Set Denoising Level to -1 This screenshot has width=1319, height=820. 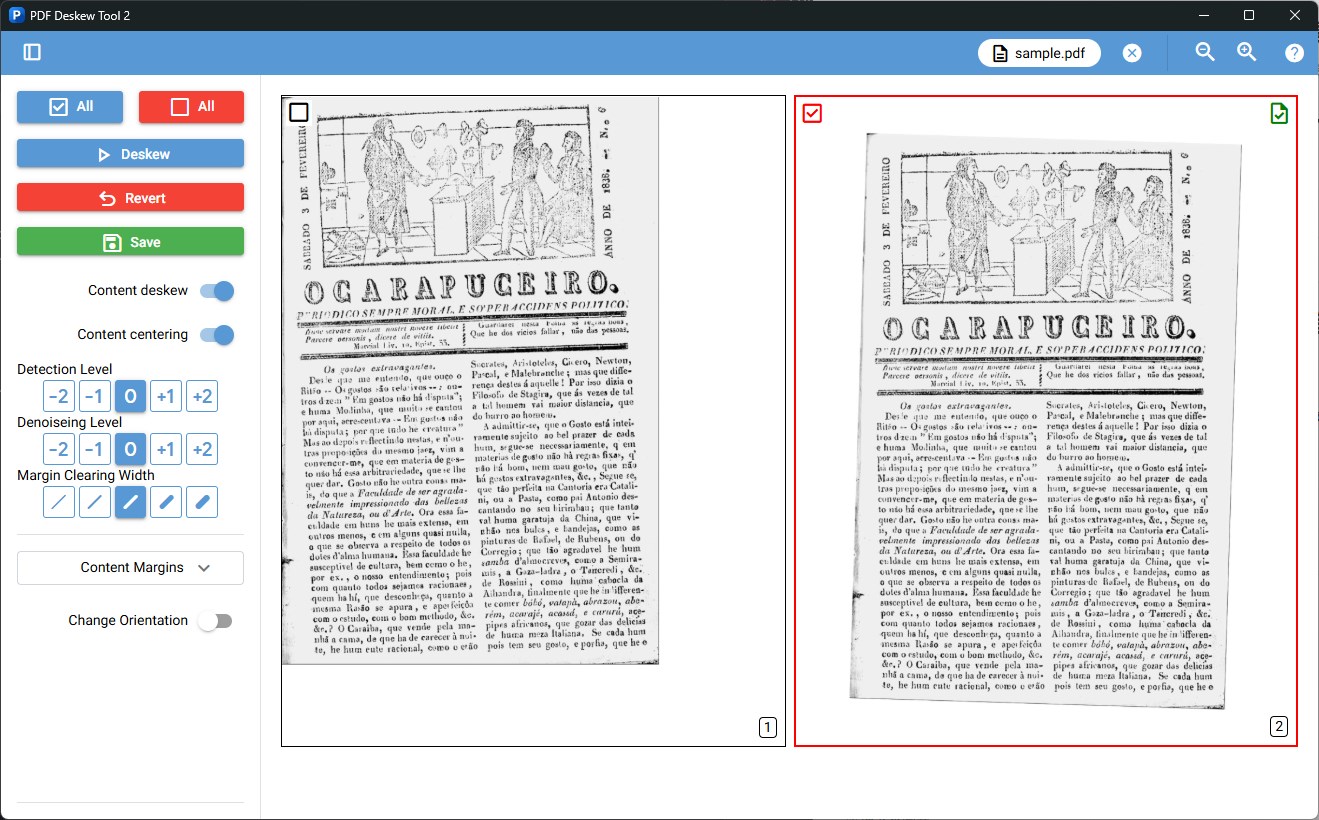pyautogui.click(x=94, y=448)
